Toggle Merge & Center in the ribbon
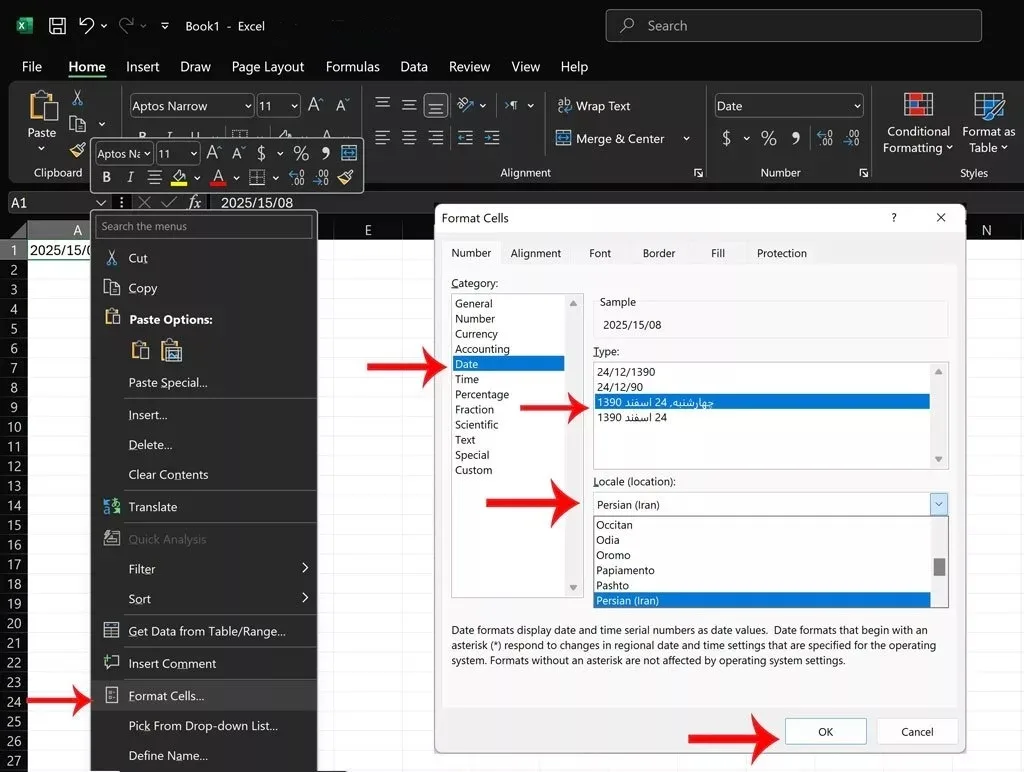Viewport: 1024px width, 772px height. point(610,138)
